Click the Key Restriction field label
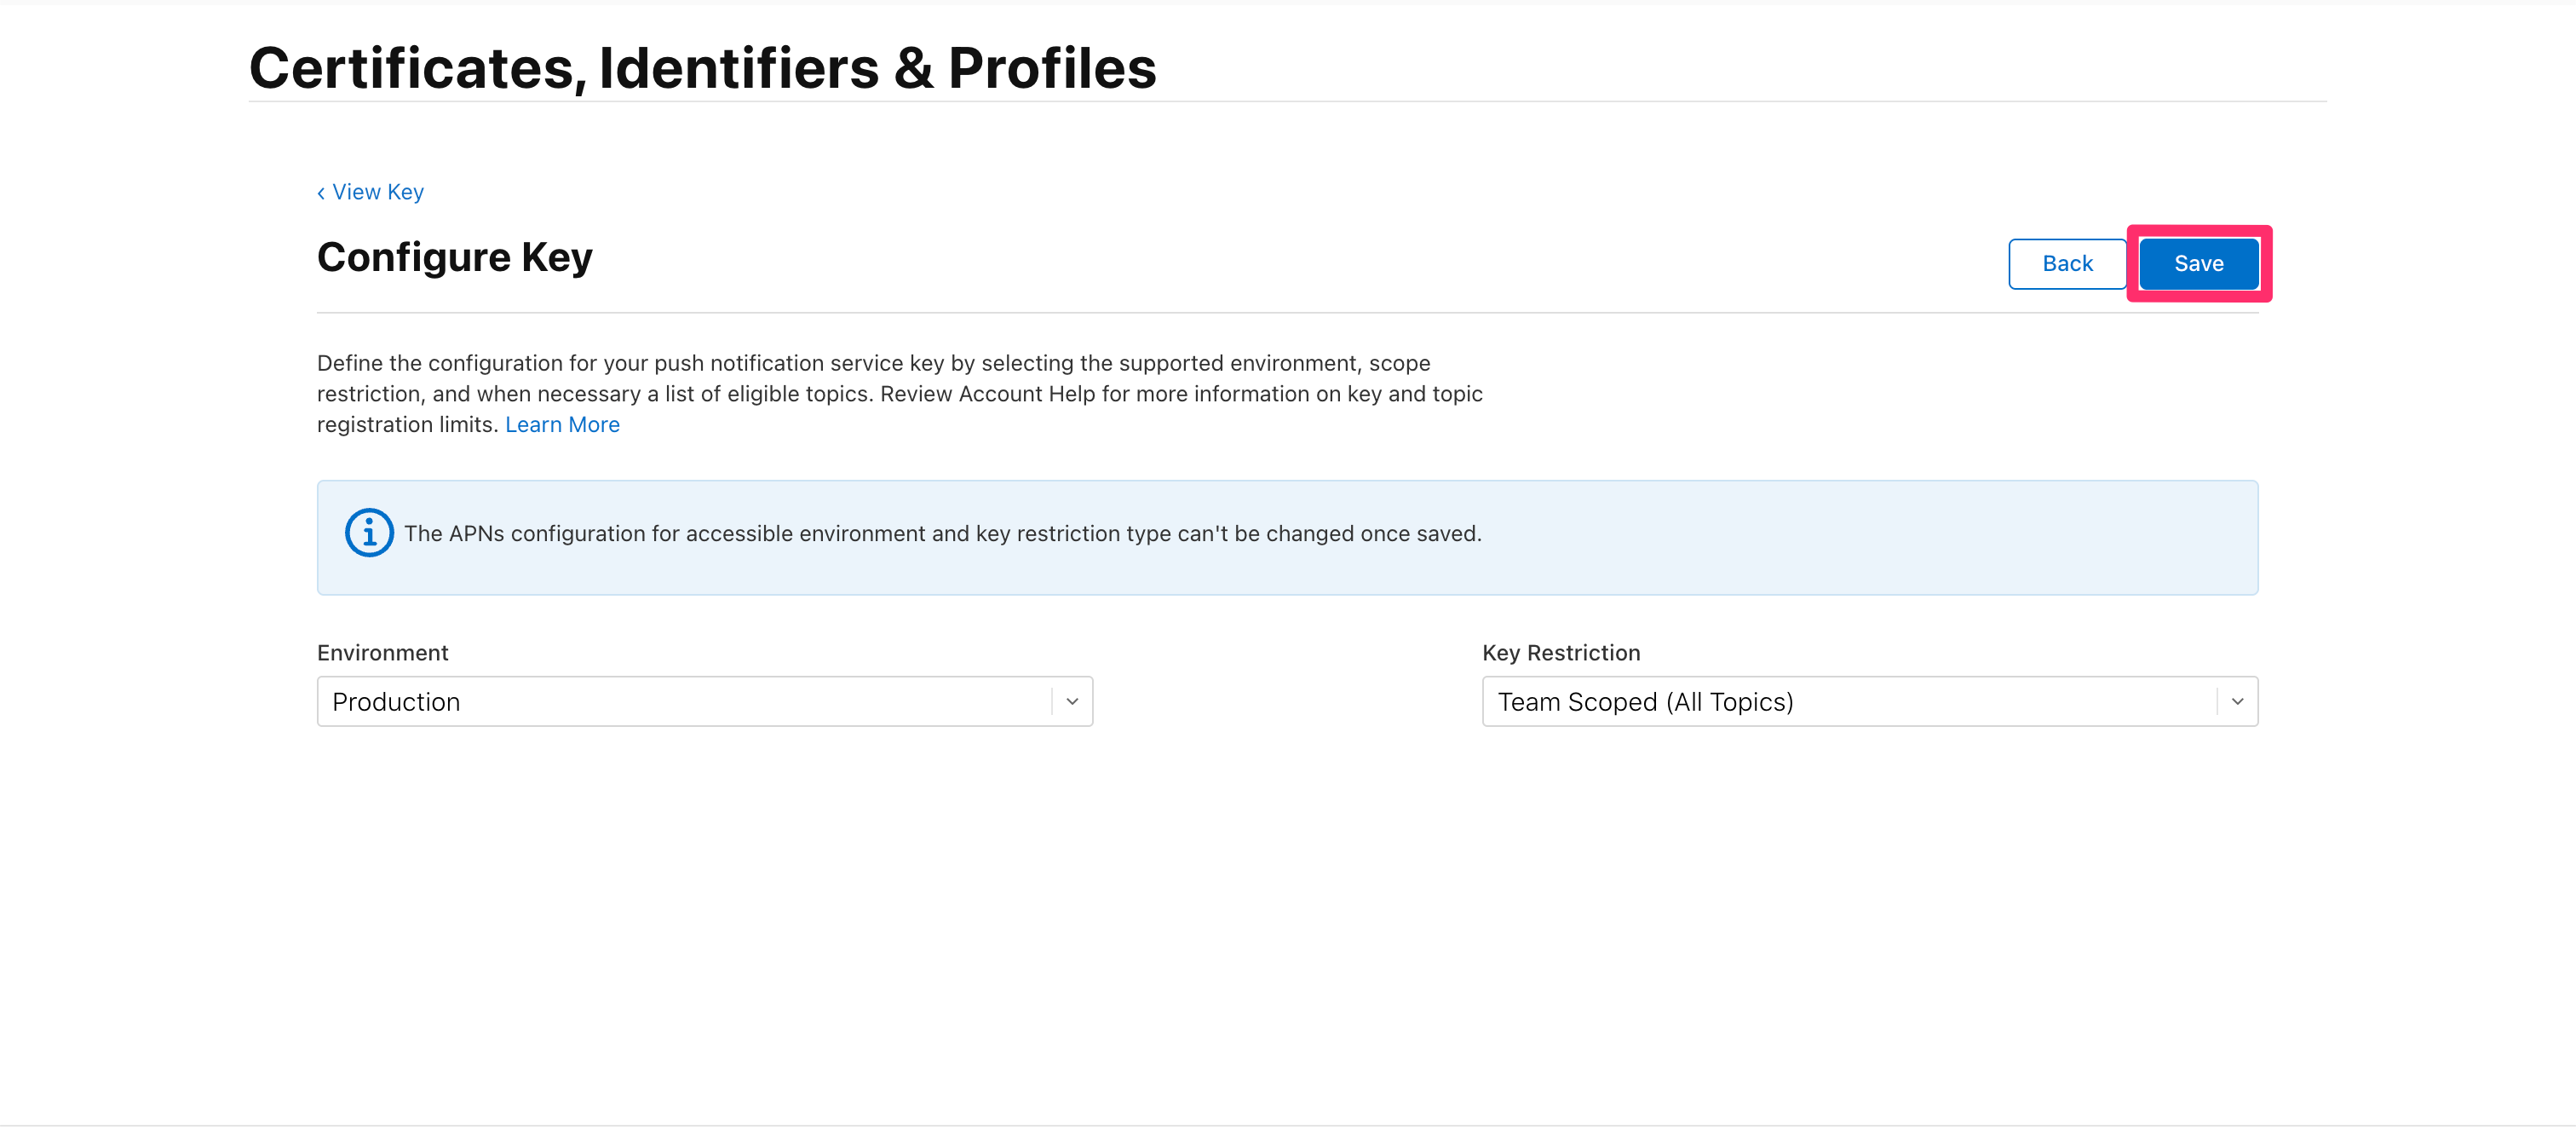This screenshot has height=1130, width=2576. coord(1560,653)
